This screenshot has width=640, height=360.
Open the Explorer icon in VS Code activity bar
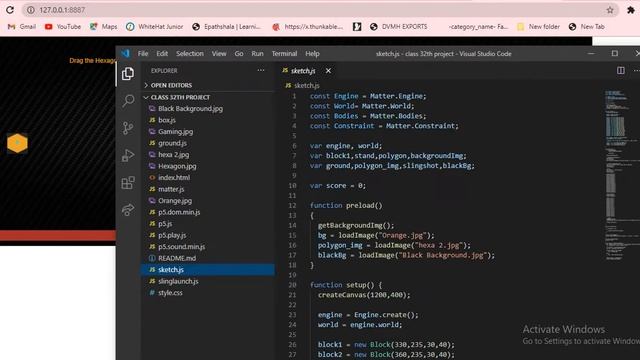click(x=128, y=74)
